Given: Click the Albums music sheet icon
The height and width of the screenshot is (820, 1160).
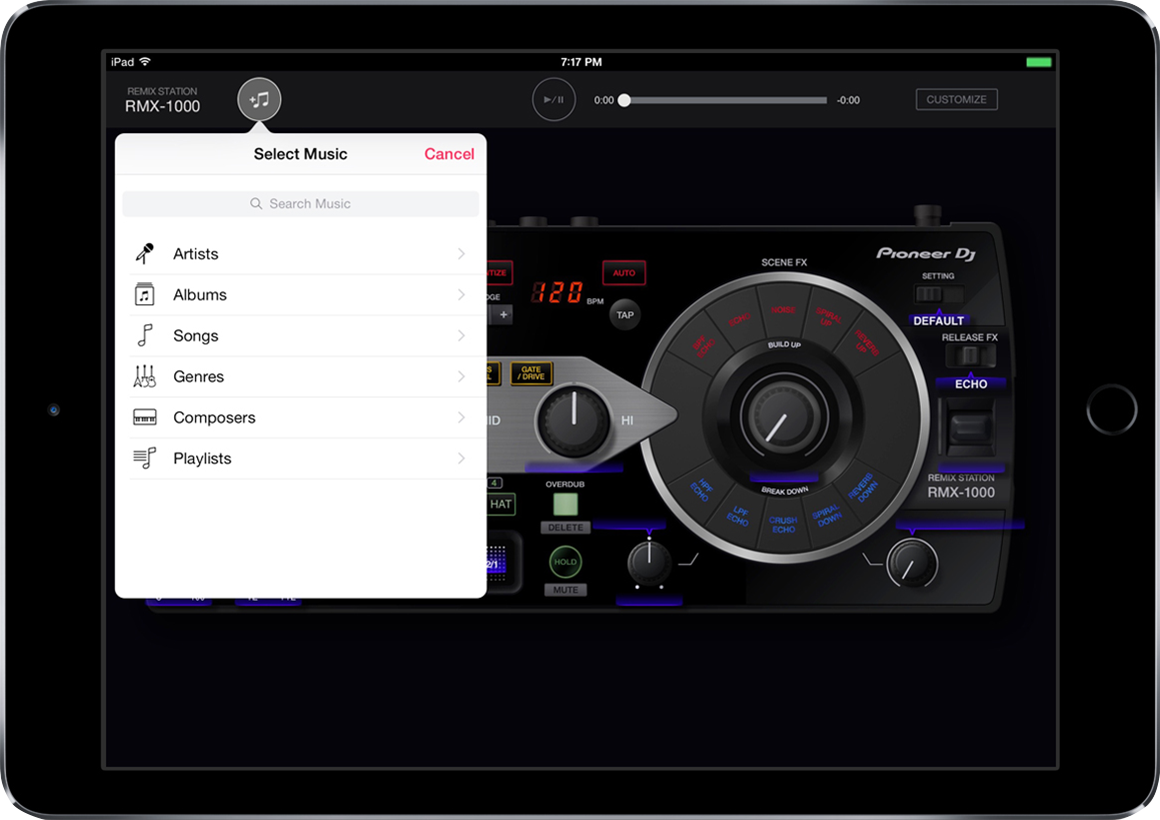Looking at the screenshot, I should coord(144,295).
